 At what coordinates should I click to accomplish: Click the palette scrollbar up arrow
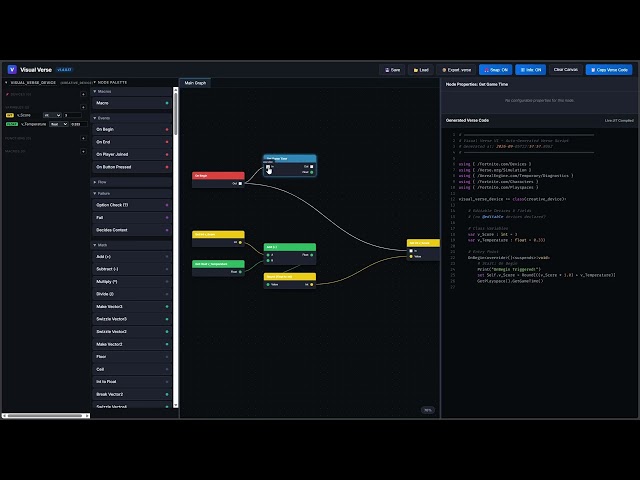pos(176,89)
